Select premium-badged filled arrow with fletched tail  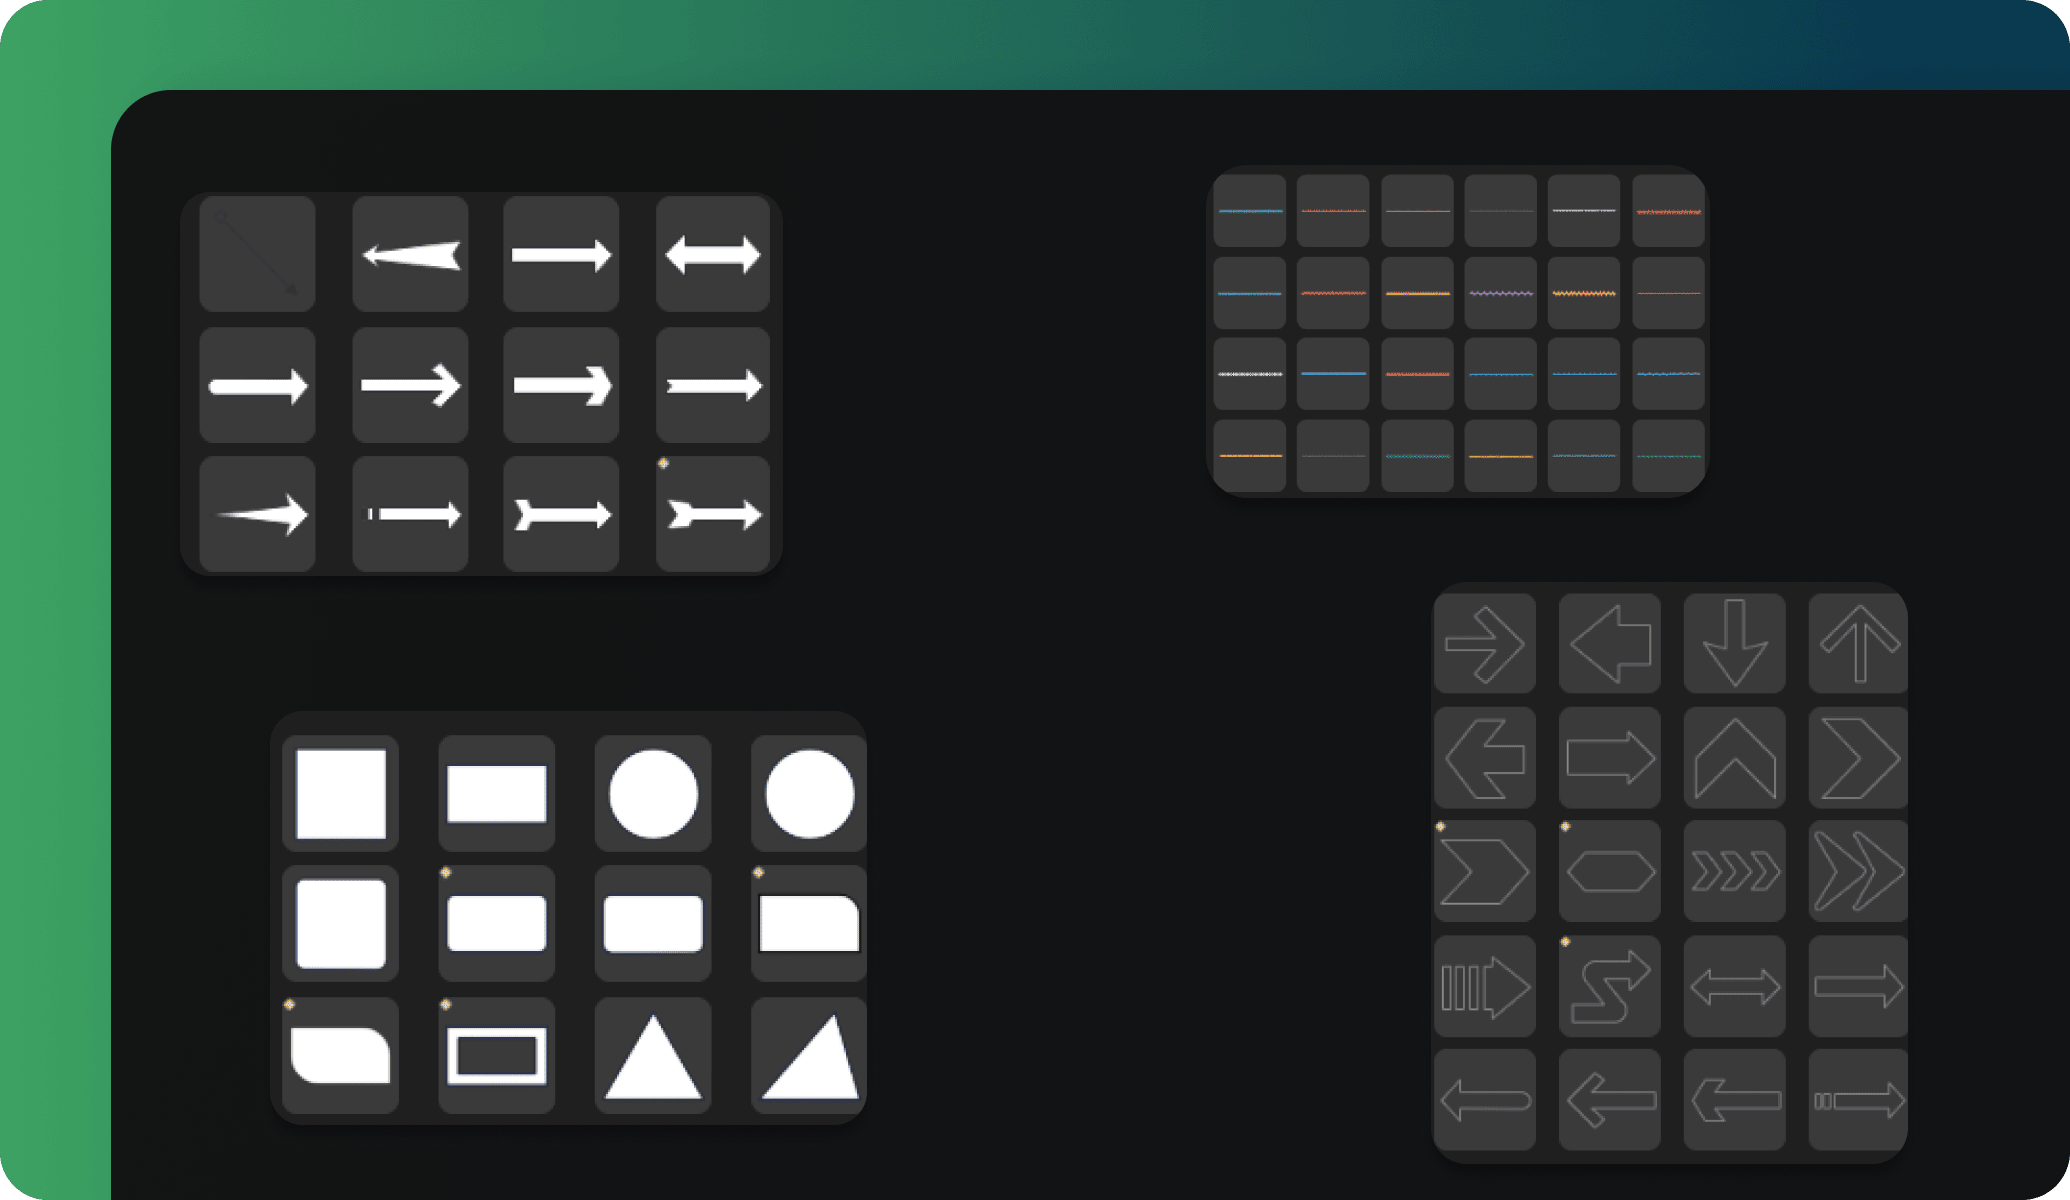(712, 515)
